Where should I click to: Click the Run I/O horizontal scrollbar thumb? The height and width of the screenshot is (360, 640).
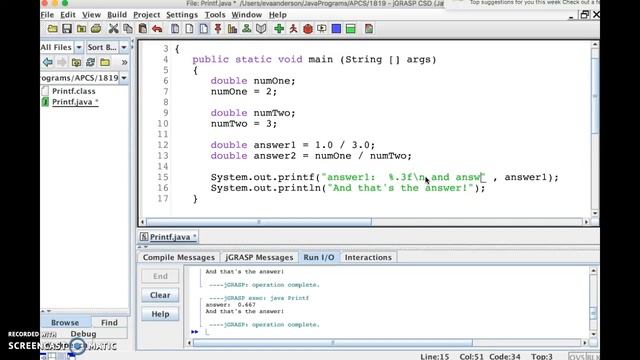point(333,343)
